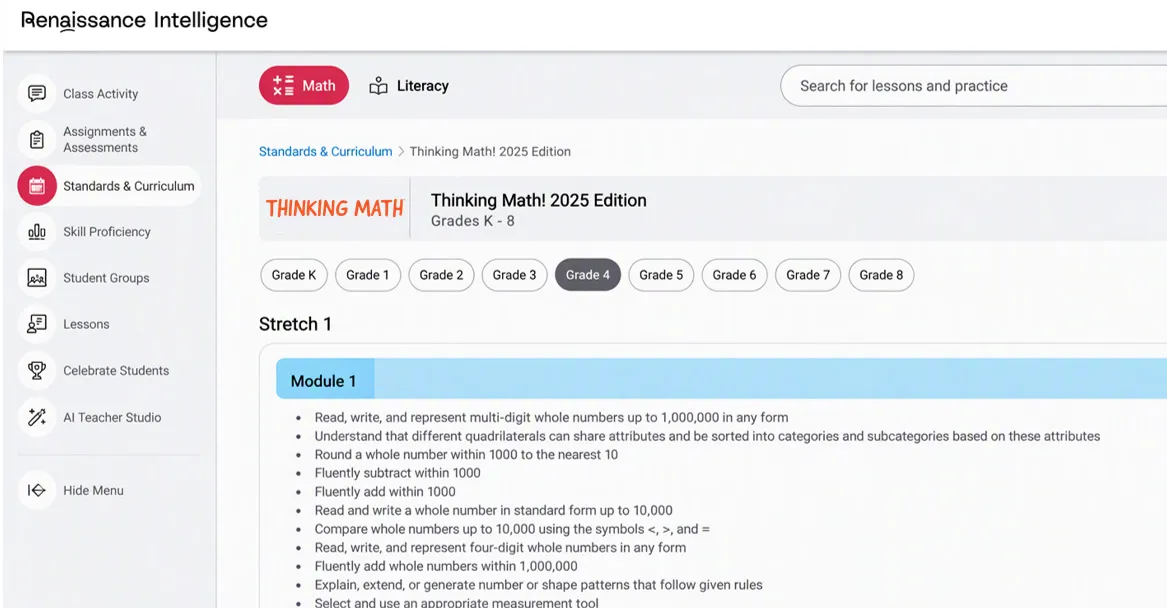
Task: Select the Grade 1 pill
Action: point(368,275)
